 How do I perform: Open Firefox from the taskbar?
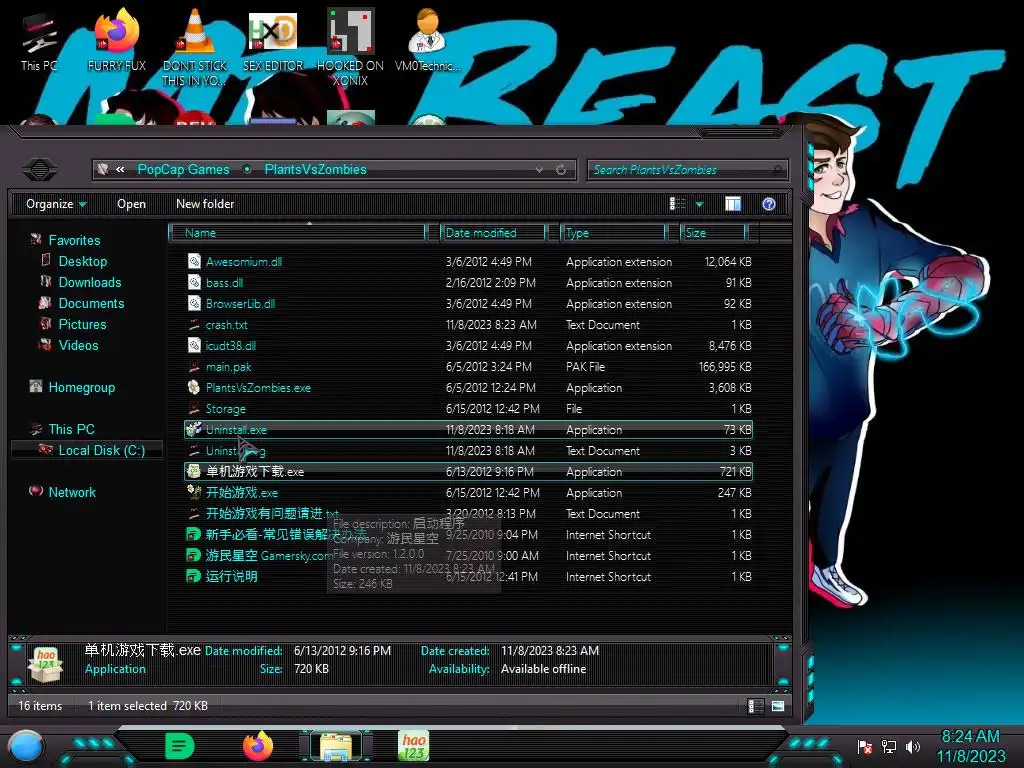pyautogui.click(x=258, y=746)
